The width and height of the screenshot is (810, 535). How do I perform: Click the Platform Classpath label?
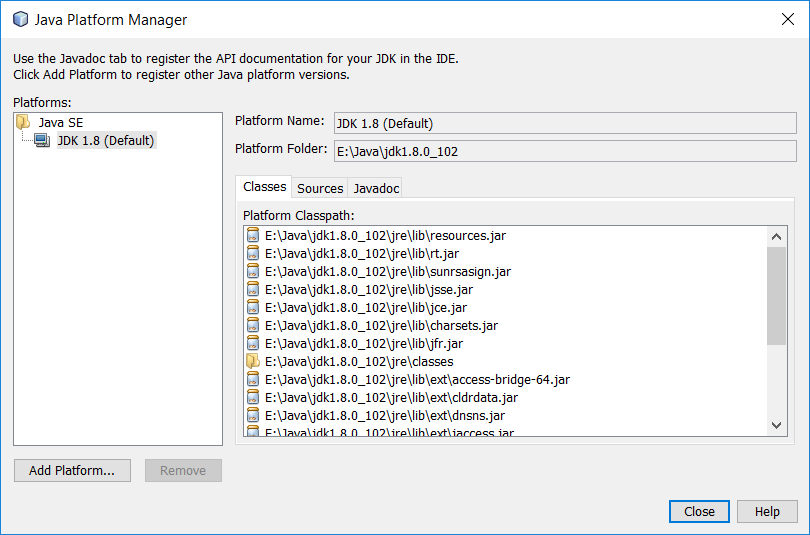(x=299, y=215)
